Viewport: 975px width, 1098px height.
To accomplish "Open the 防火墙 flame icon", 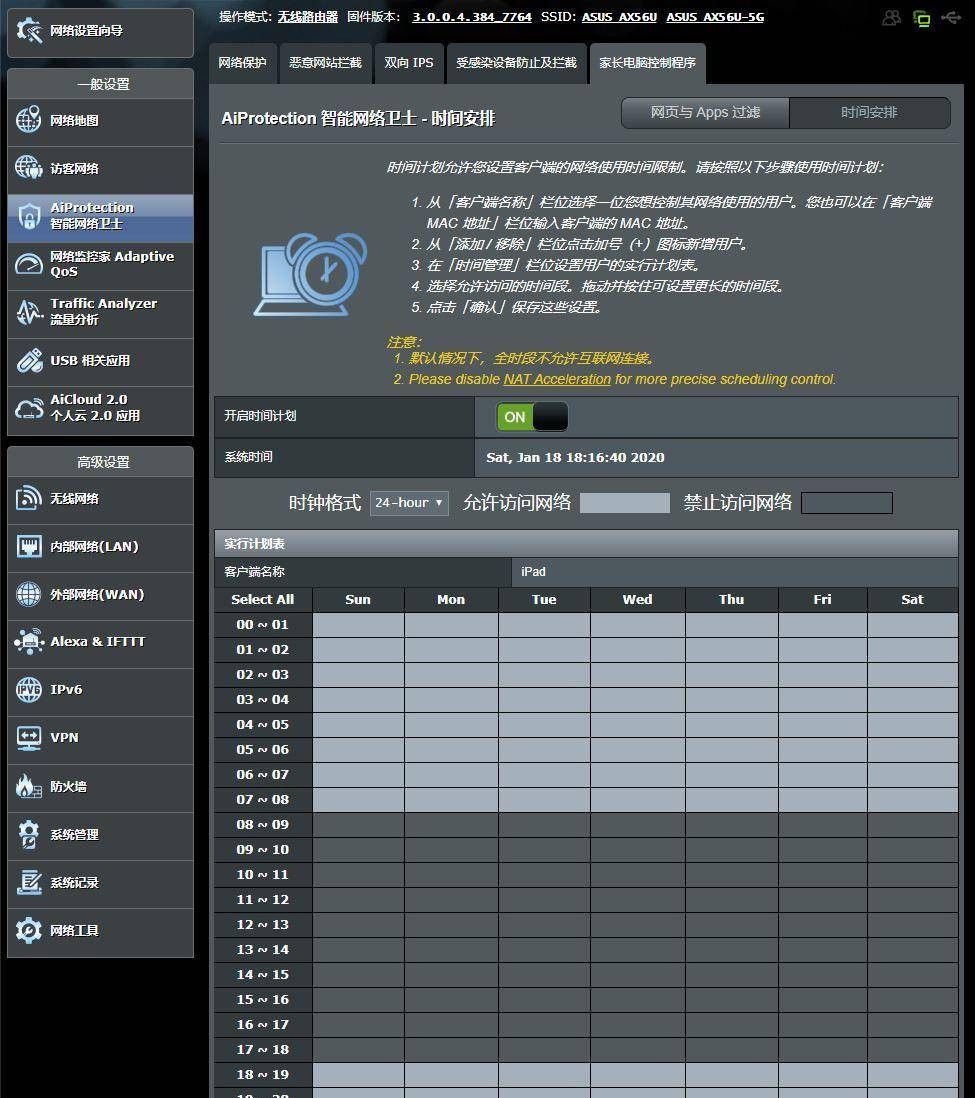I will point(29,786).
